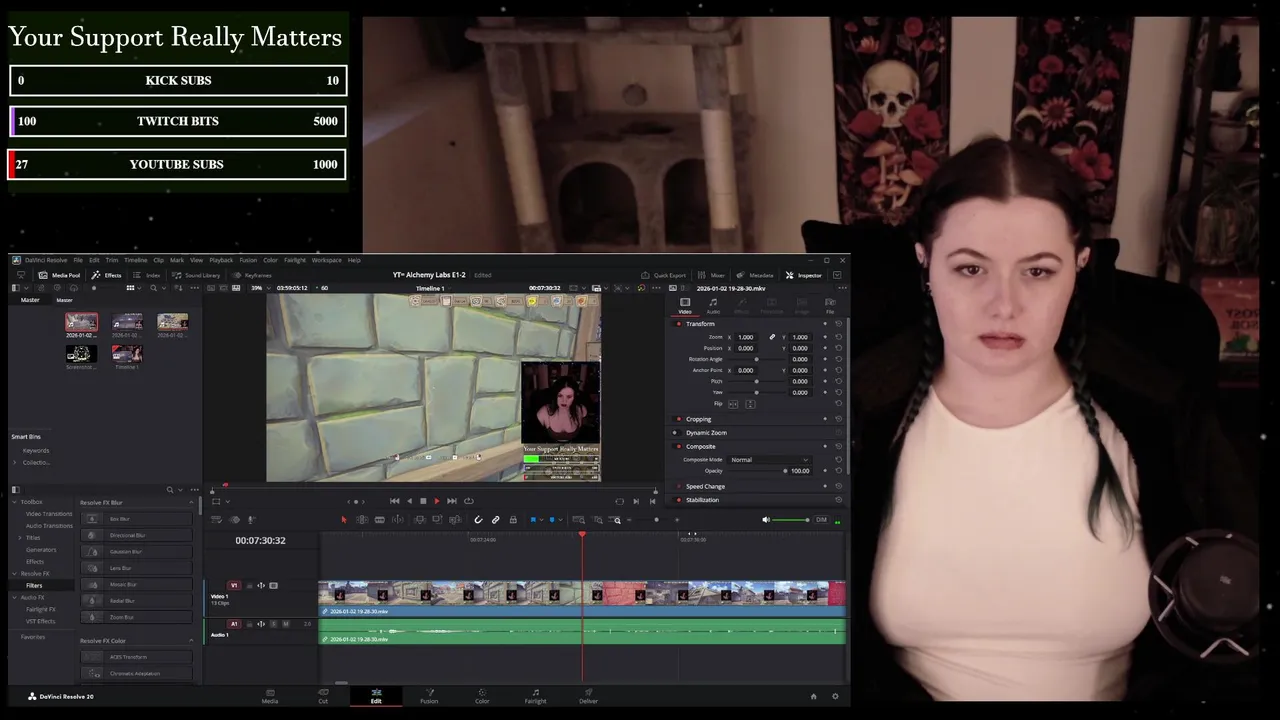The image size is (1280, 720).
Task: Select the Timeline 1 thumbnail in Media Pool
Action: [x=127, y=355]
